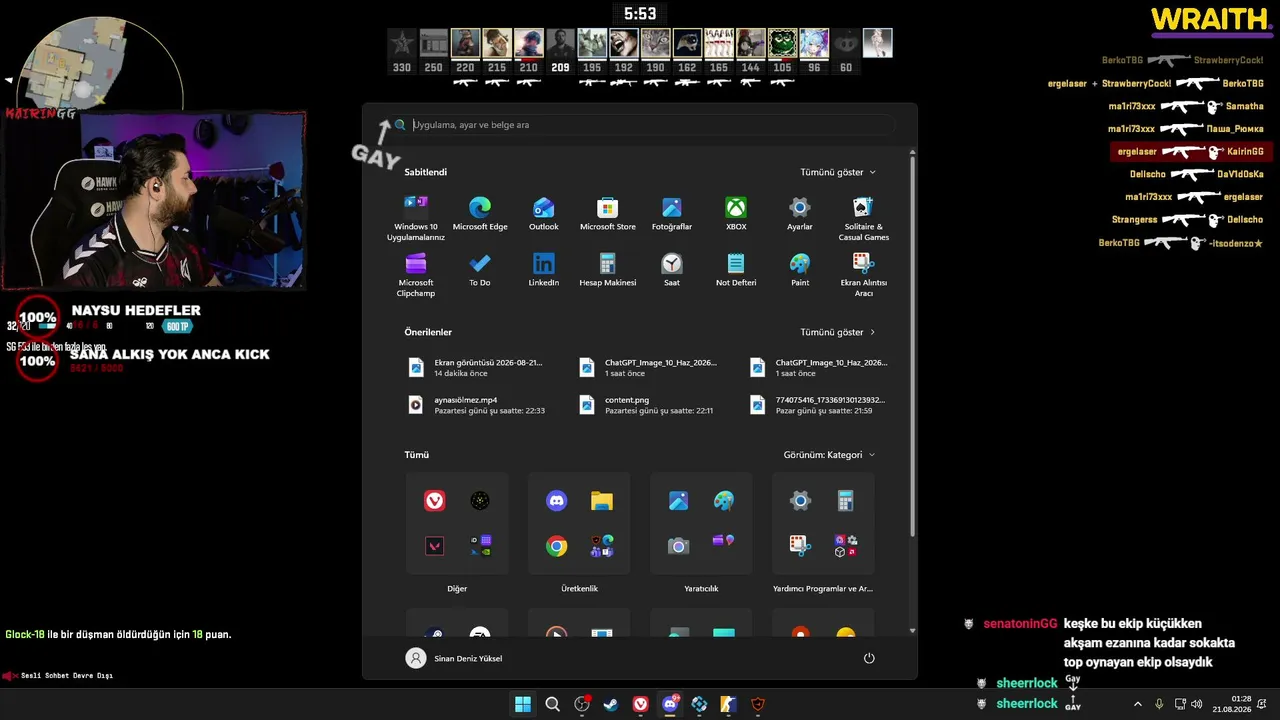
Task: Open LinkedIn pinned app
Action: [544, 270]
